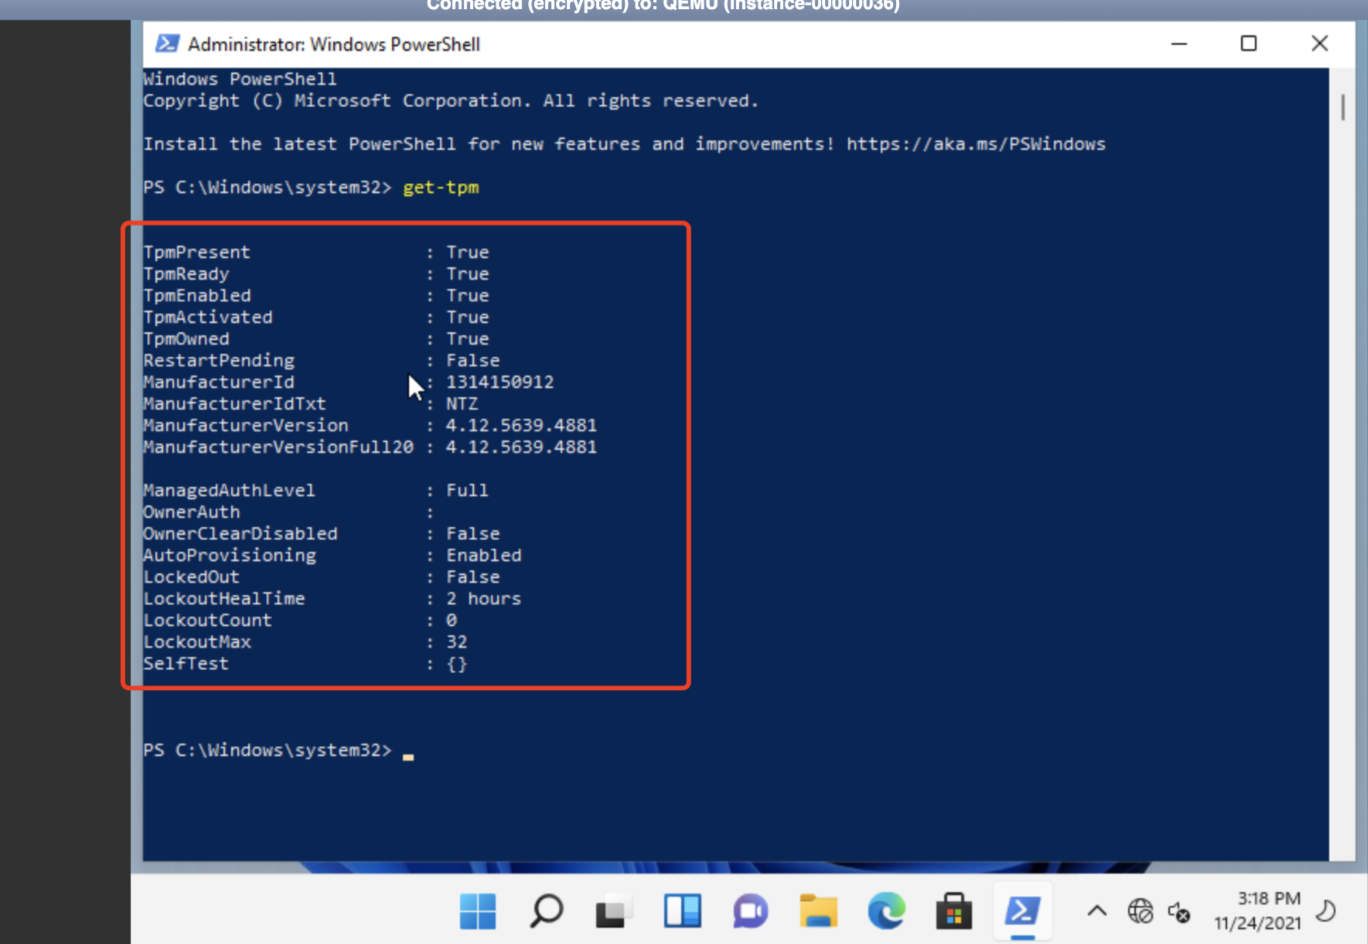The height and width of the screenshot is (944, 1368).
Task: Click the PowerShell vertical scrollbar thumb
Action: [1342, 107]
